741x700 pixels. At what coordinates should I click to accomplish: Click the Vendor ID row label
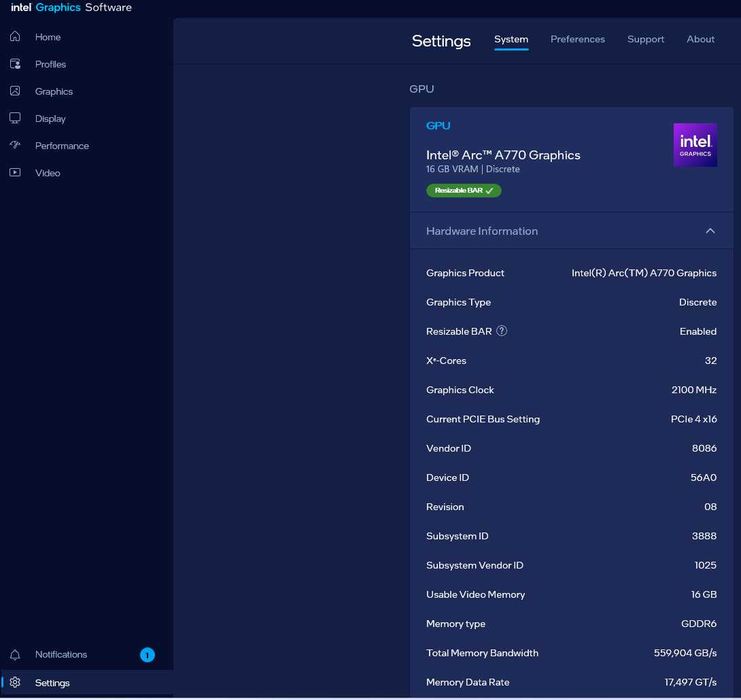[x=448, y=448]
